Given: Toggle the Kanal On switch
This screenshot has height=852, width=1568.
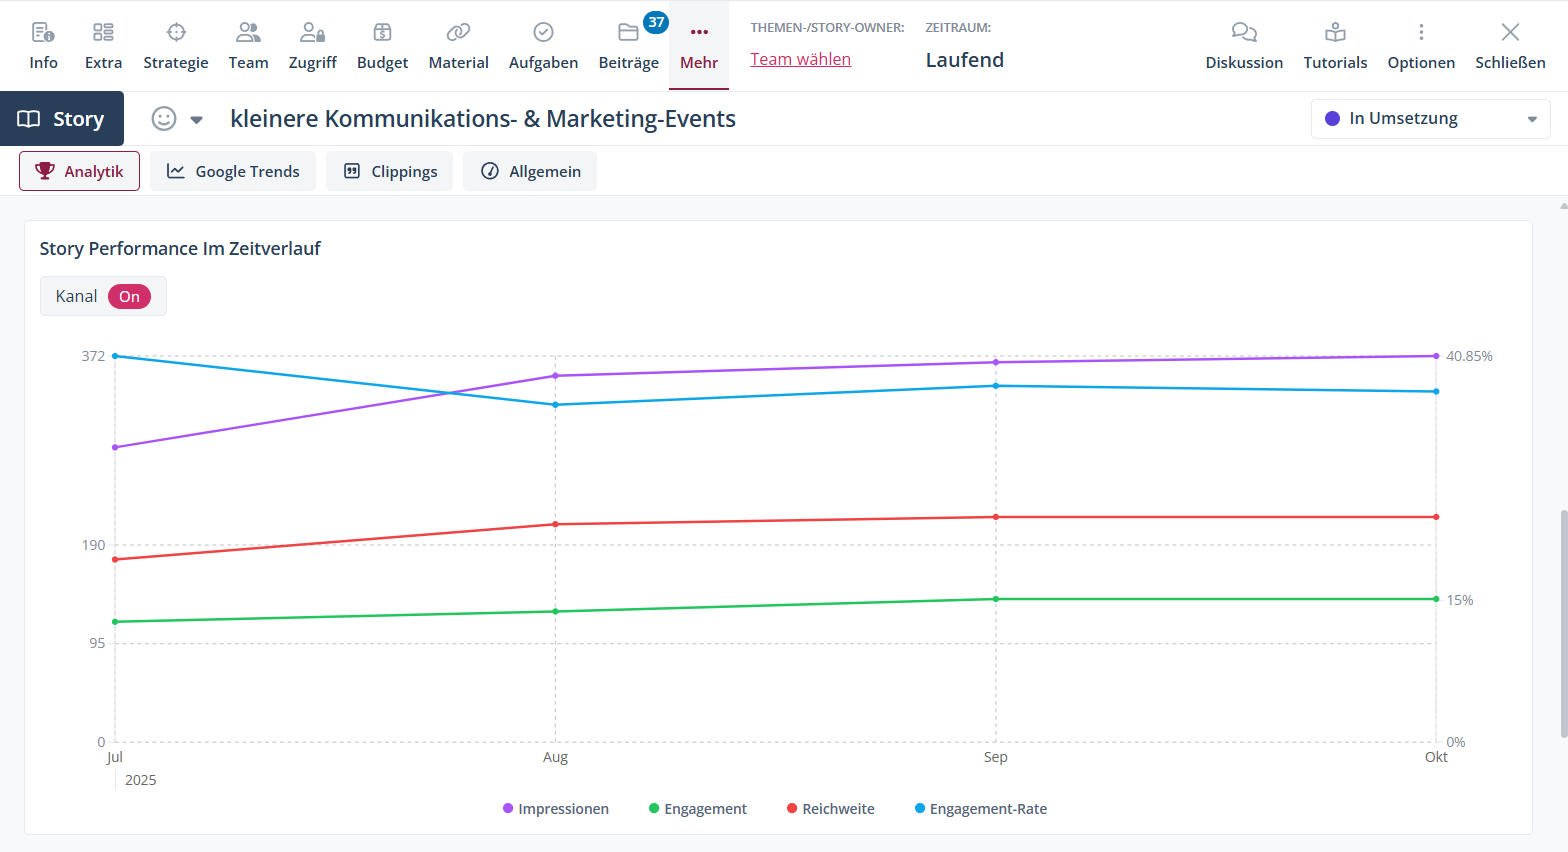Looking at the screenshot, I should pos(130,297).
